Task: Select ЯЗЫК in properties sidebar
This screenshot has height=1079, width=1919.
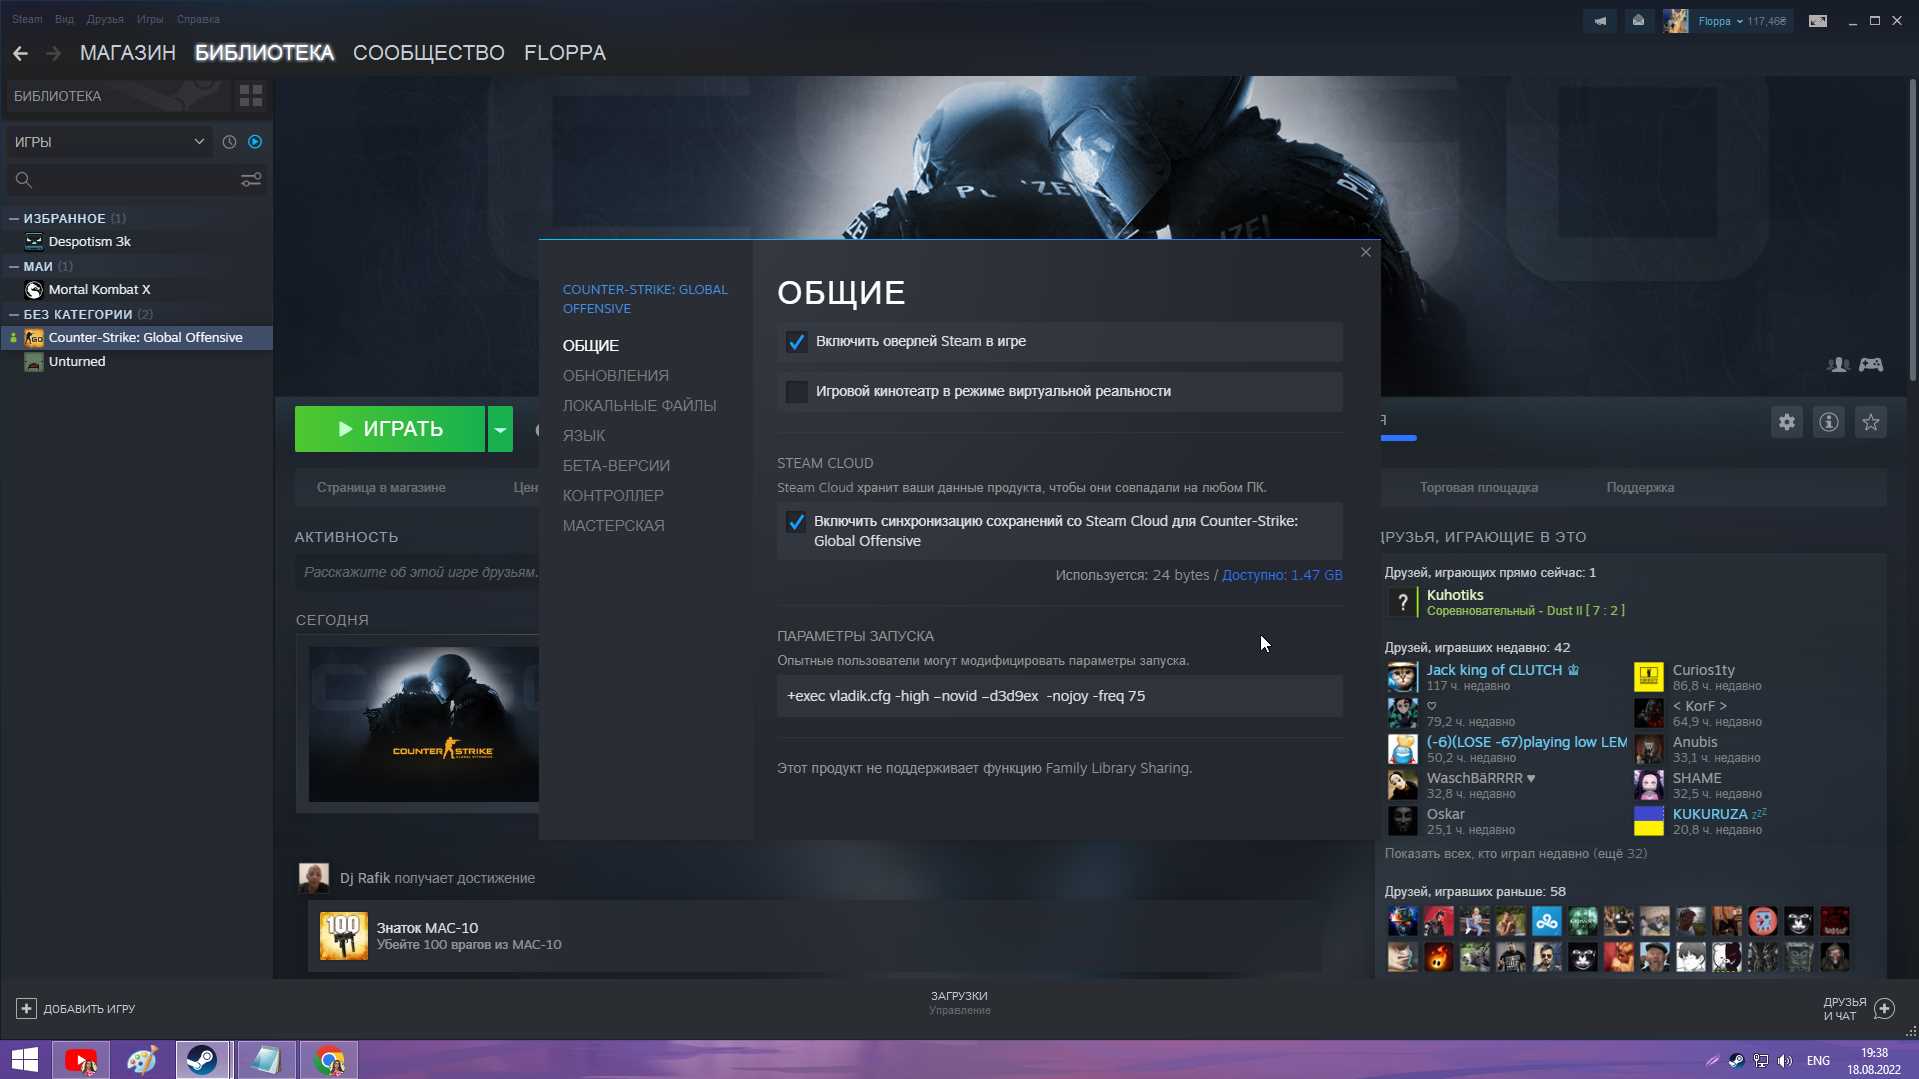Action: point(584,436)
